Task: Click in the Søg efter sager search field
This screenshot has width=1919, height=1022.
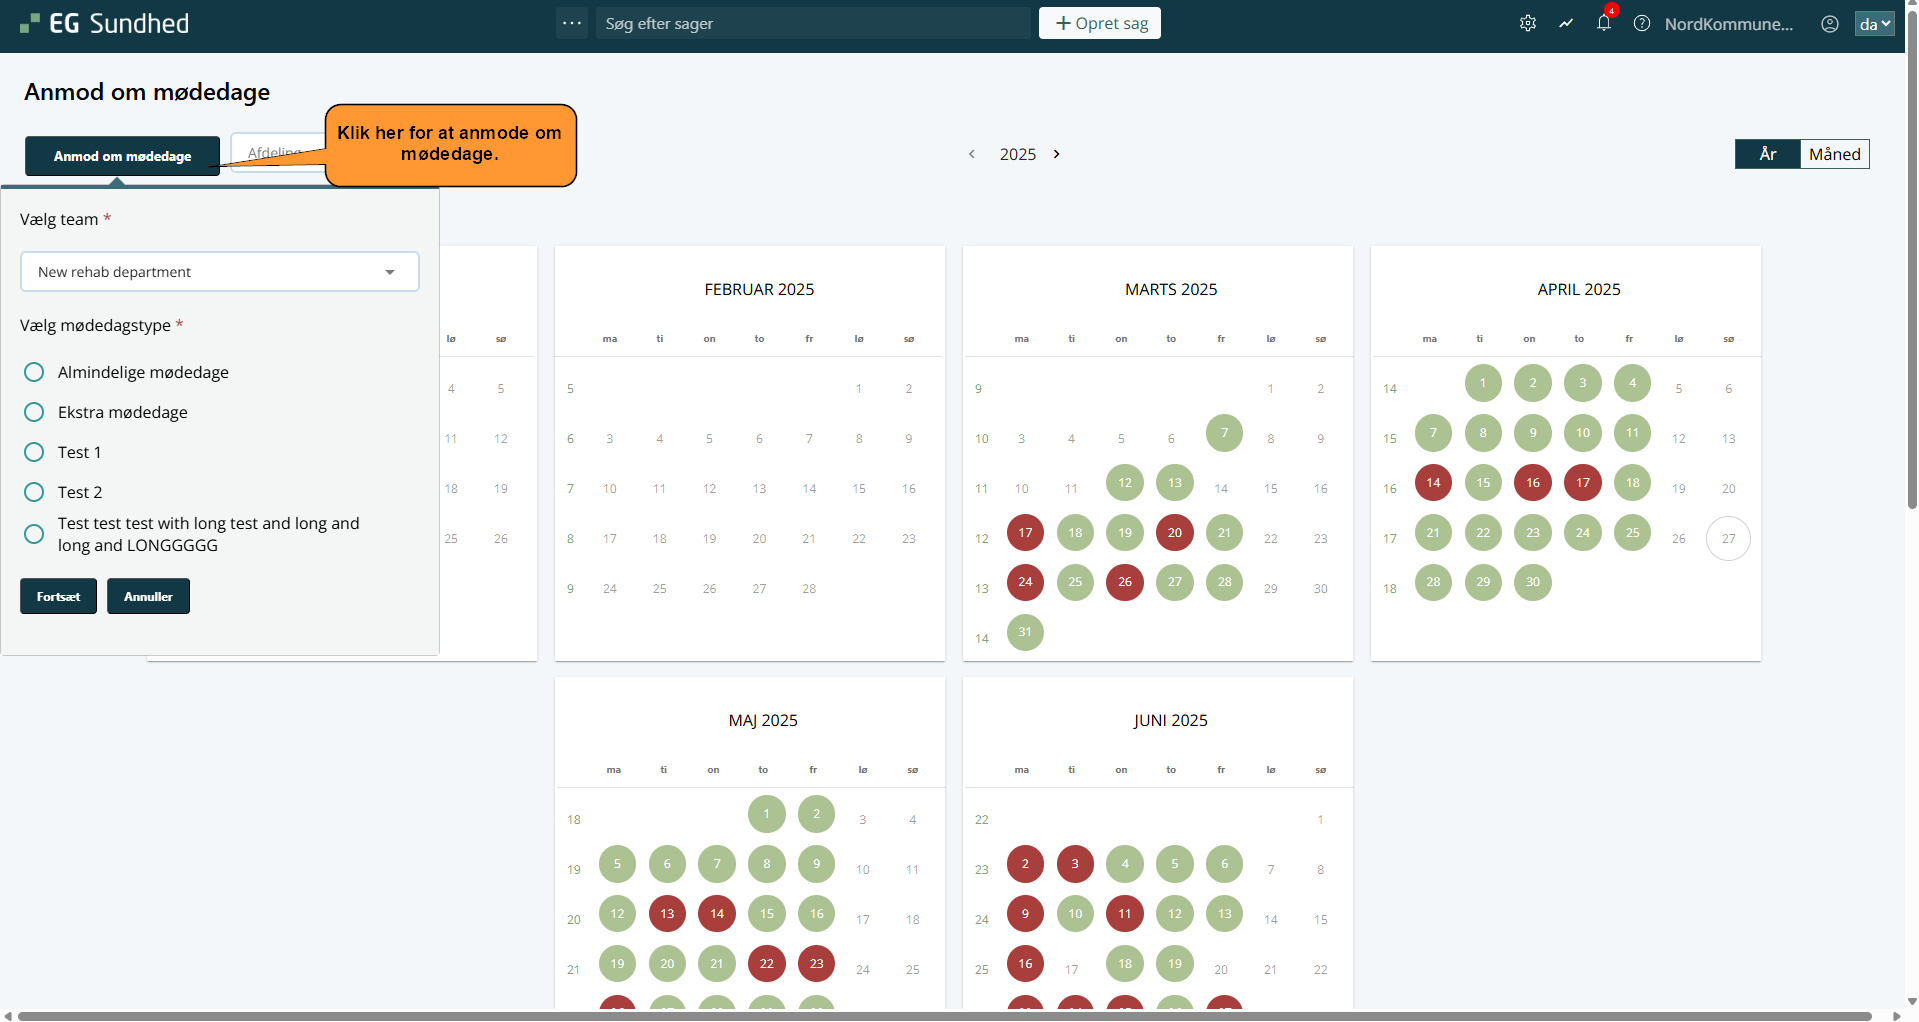Action: 812,23
